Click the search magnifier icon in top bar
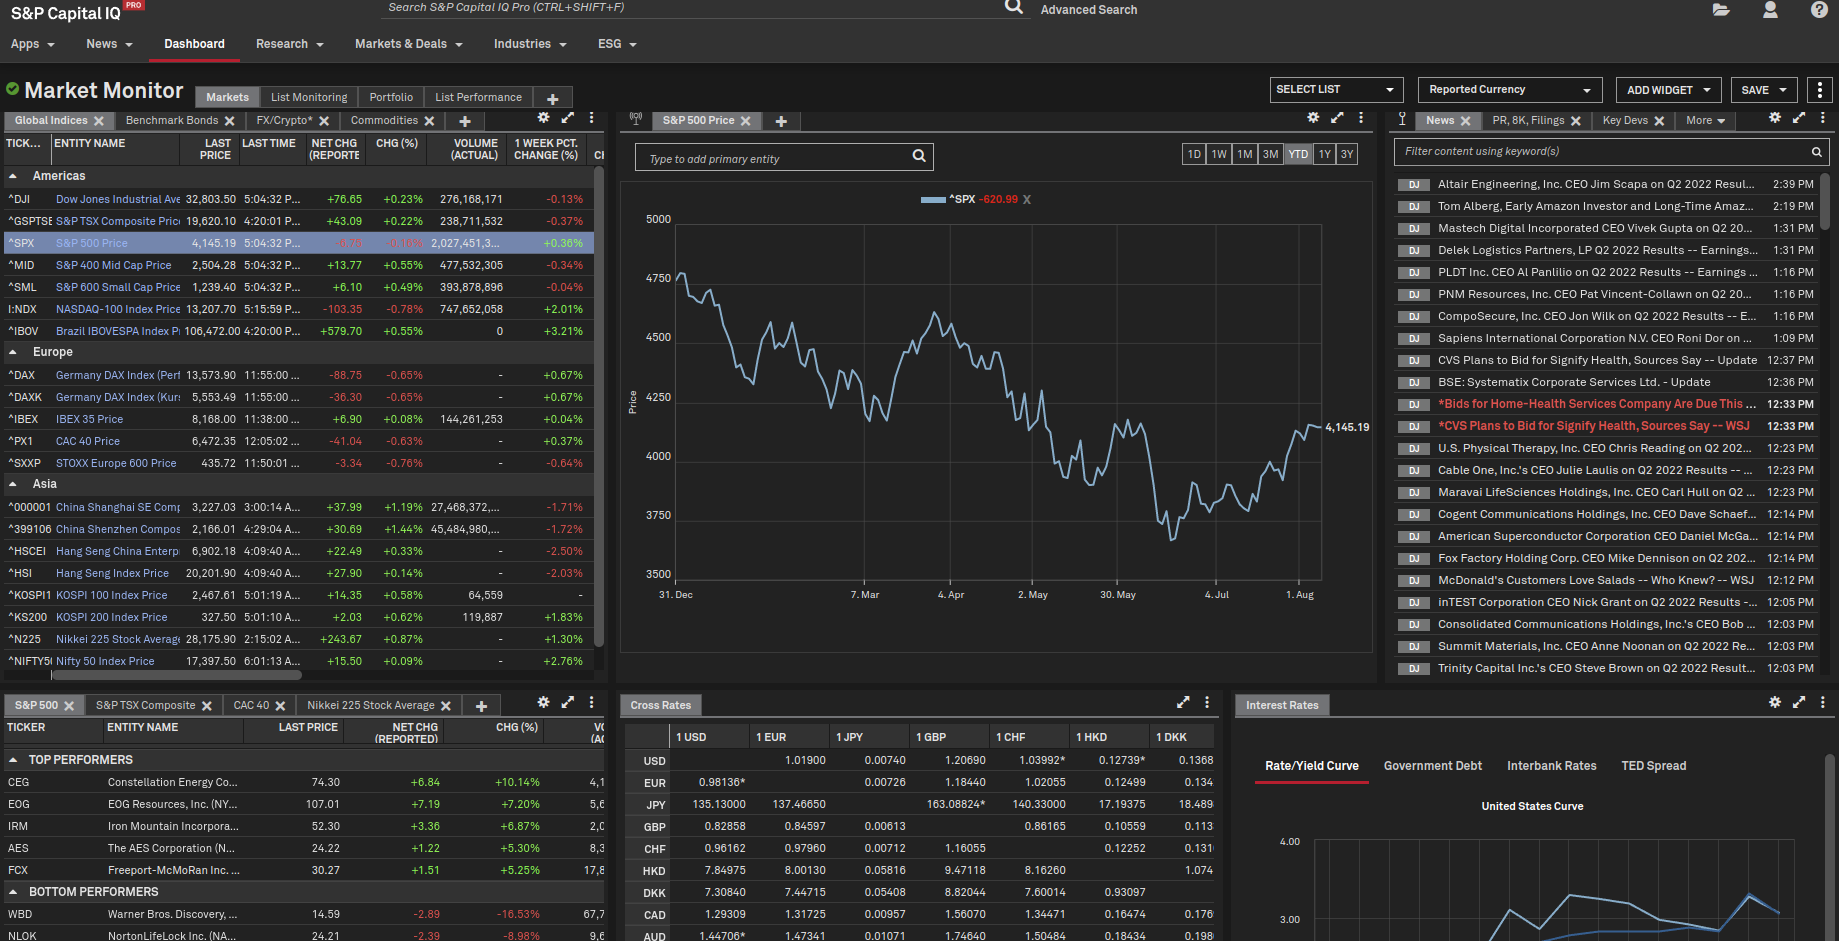 tap(1013, 7)
